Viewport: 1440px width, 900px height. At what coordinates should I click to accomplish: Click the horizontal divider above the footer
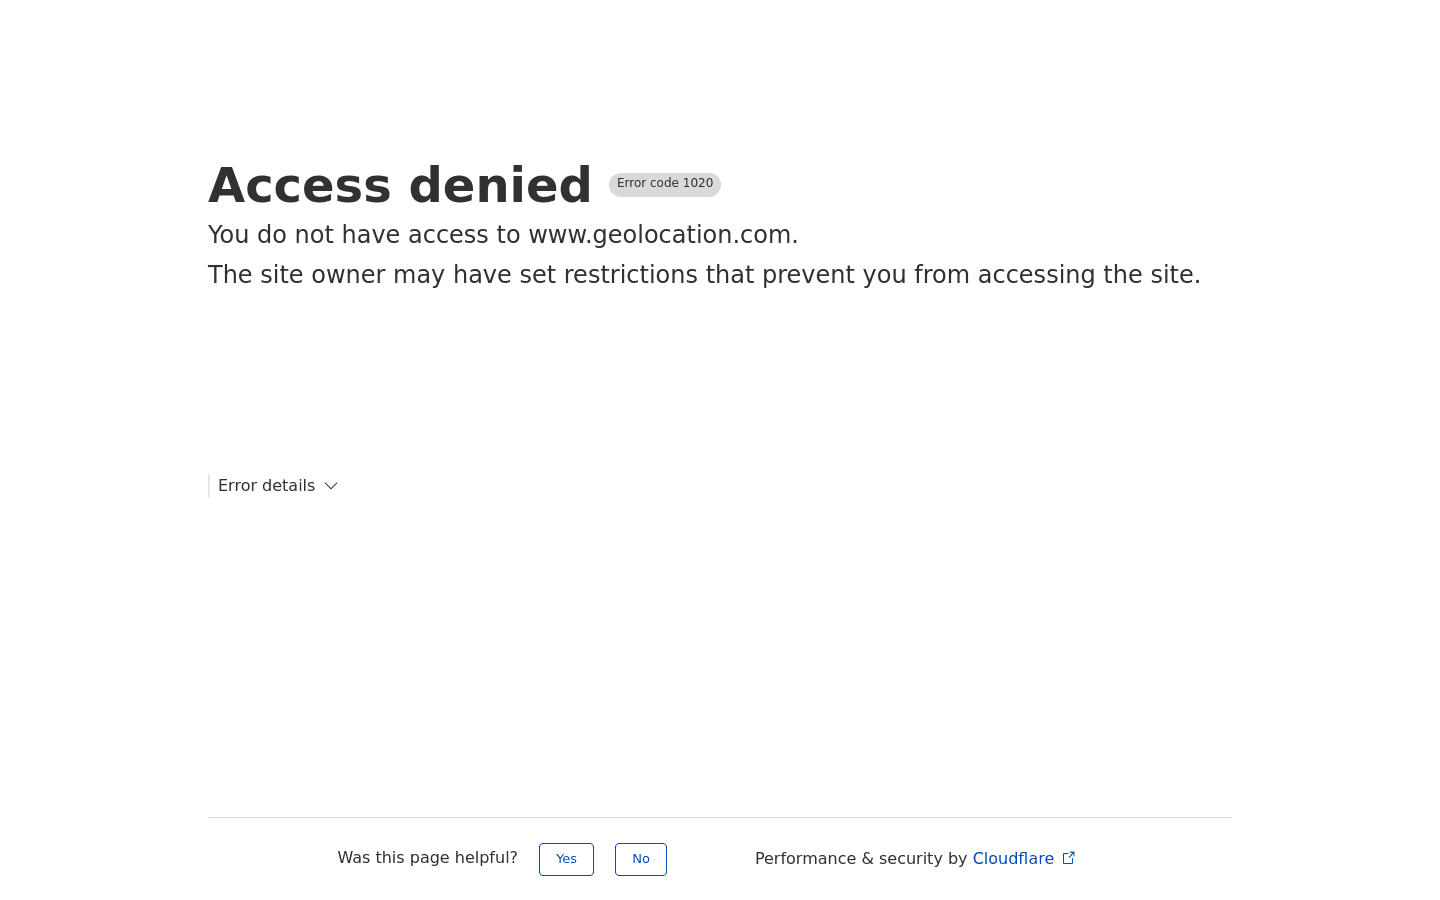click(x=720, y=817)
